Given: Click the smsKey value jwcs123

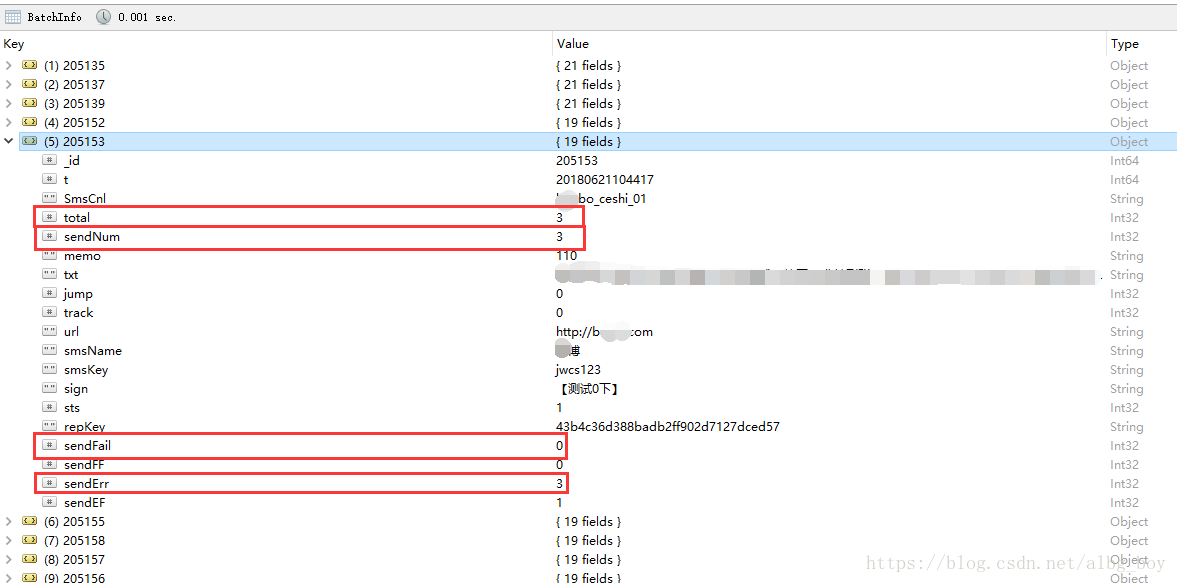Looking at the screenshot, I should click(x=578, y=370).
